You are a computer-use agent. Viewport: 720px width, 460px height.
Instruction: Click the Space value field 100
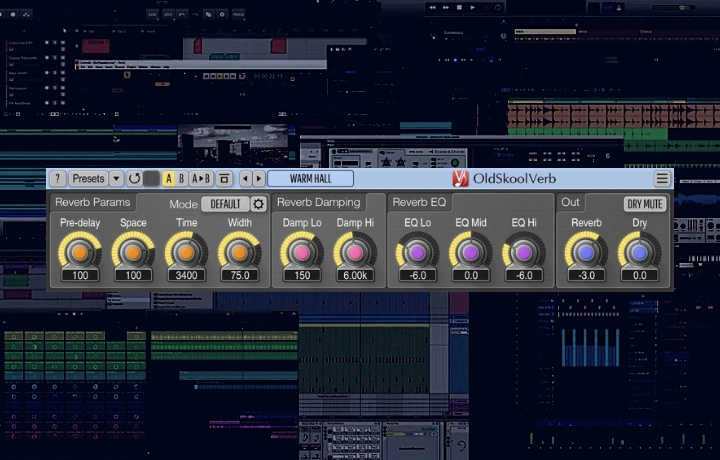click(x=133, y=275)
